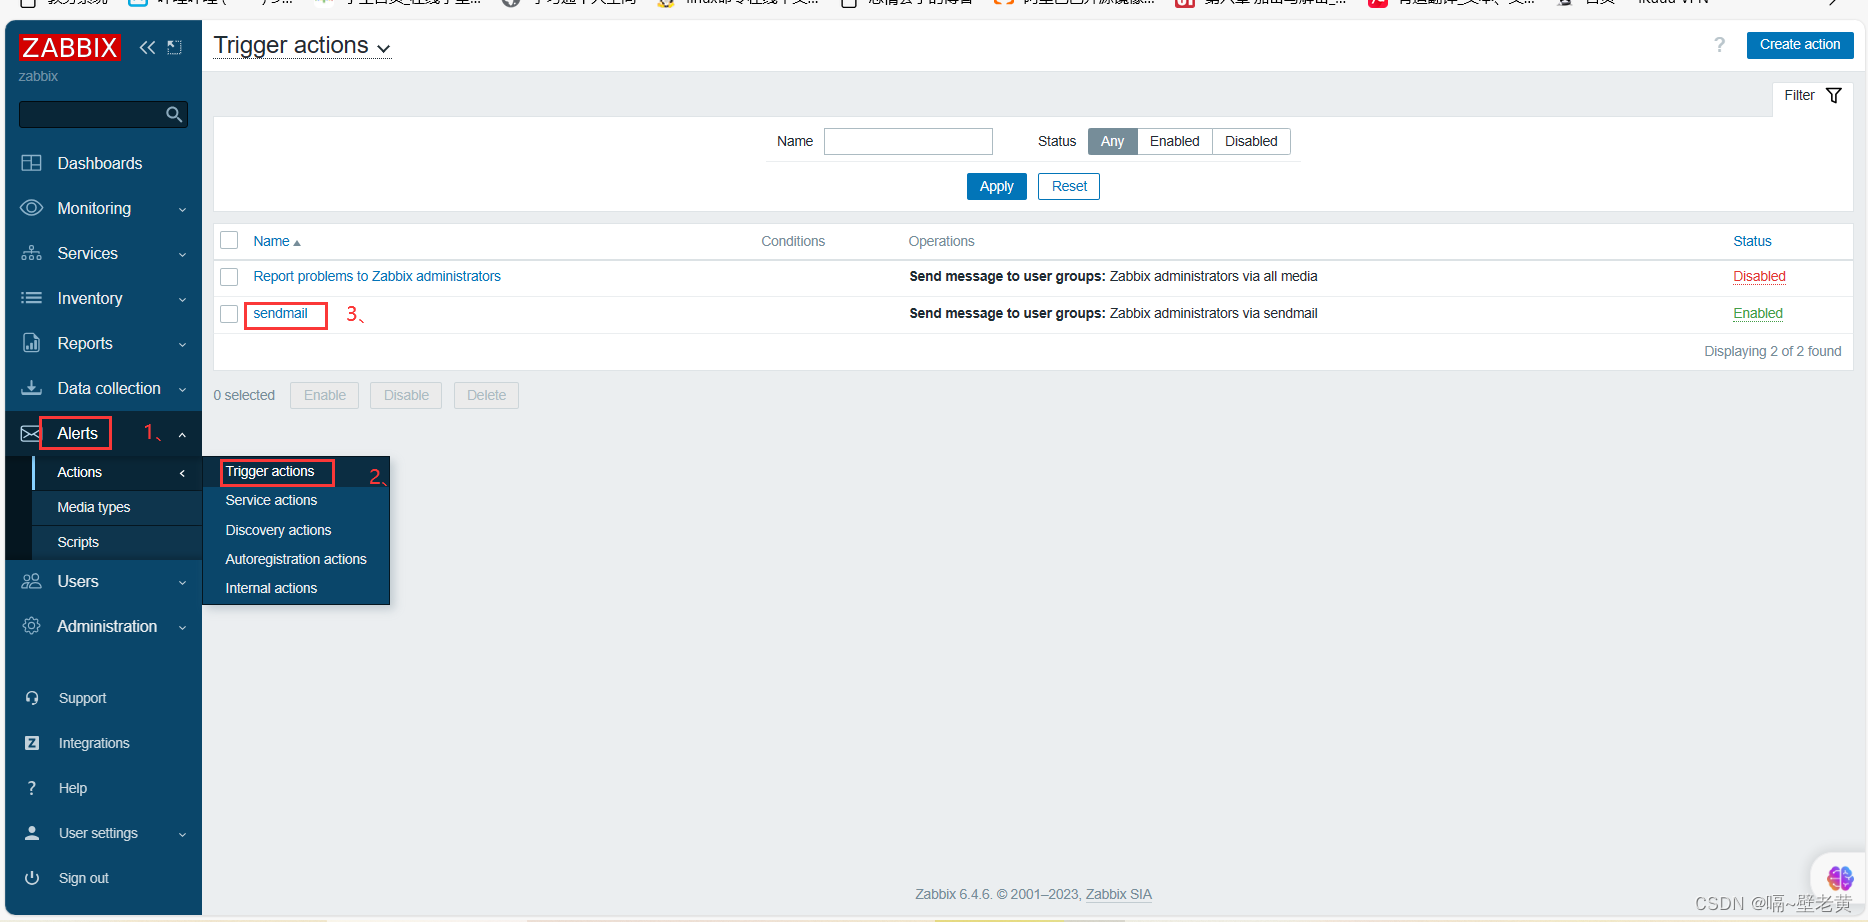Expand the Data collection menu chevron
The height and width of the screenshot is (922, 1868).
pyautogui.click(x=182, y=389)
